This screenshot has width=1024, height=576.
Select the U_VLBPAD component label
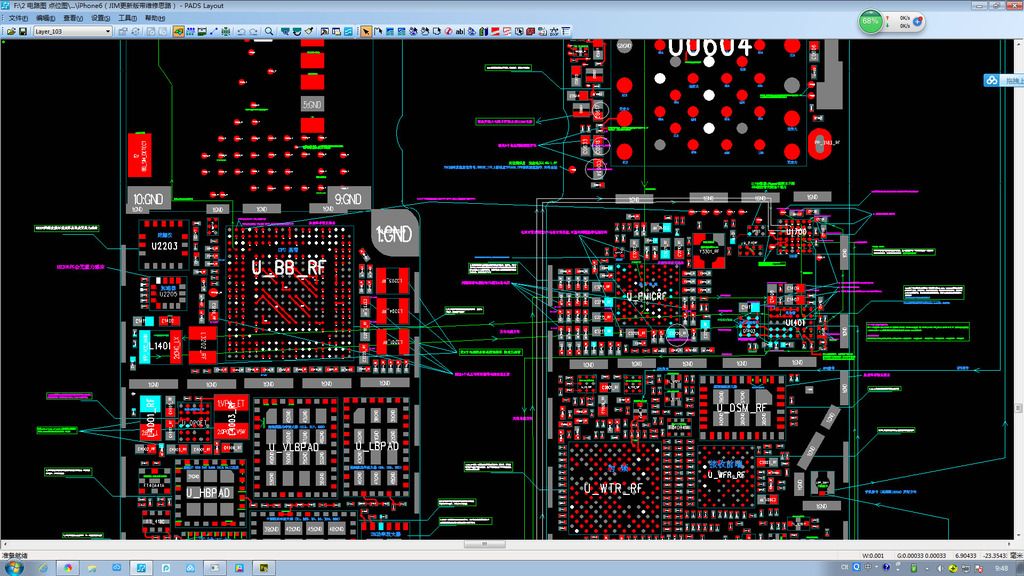click(293, 447)
